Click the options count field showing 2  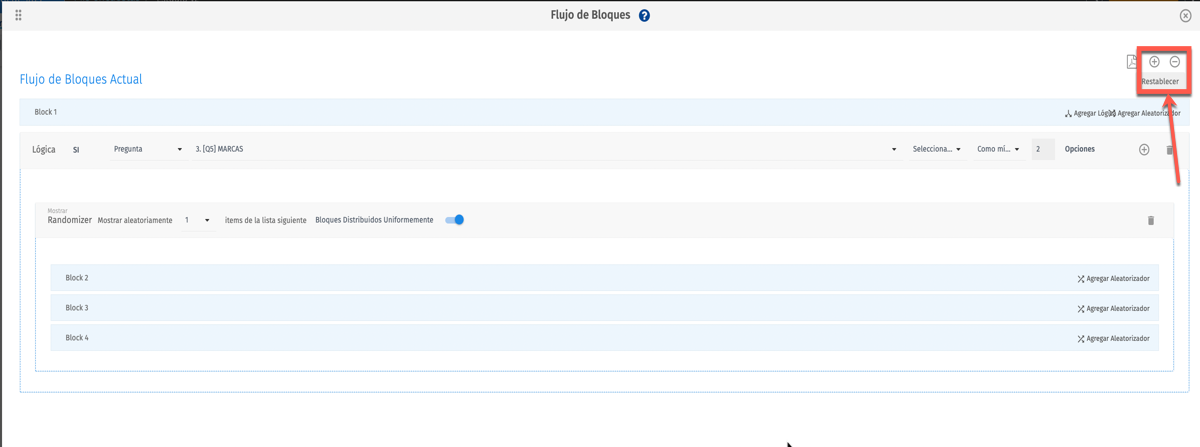click(1042, 149)
